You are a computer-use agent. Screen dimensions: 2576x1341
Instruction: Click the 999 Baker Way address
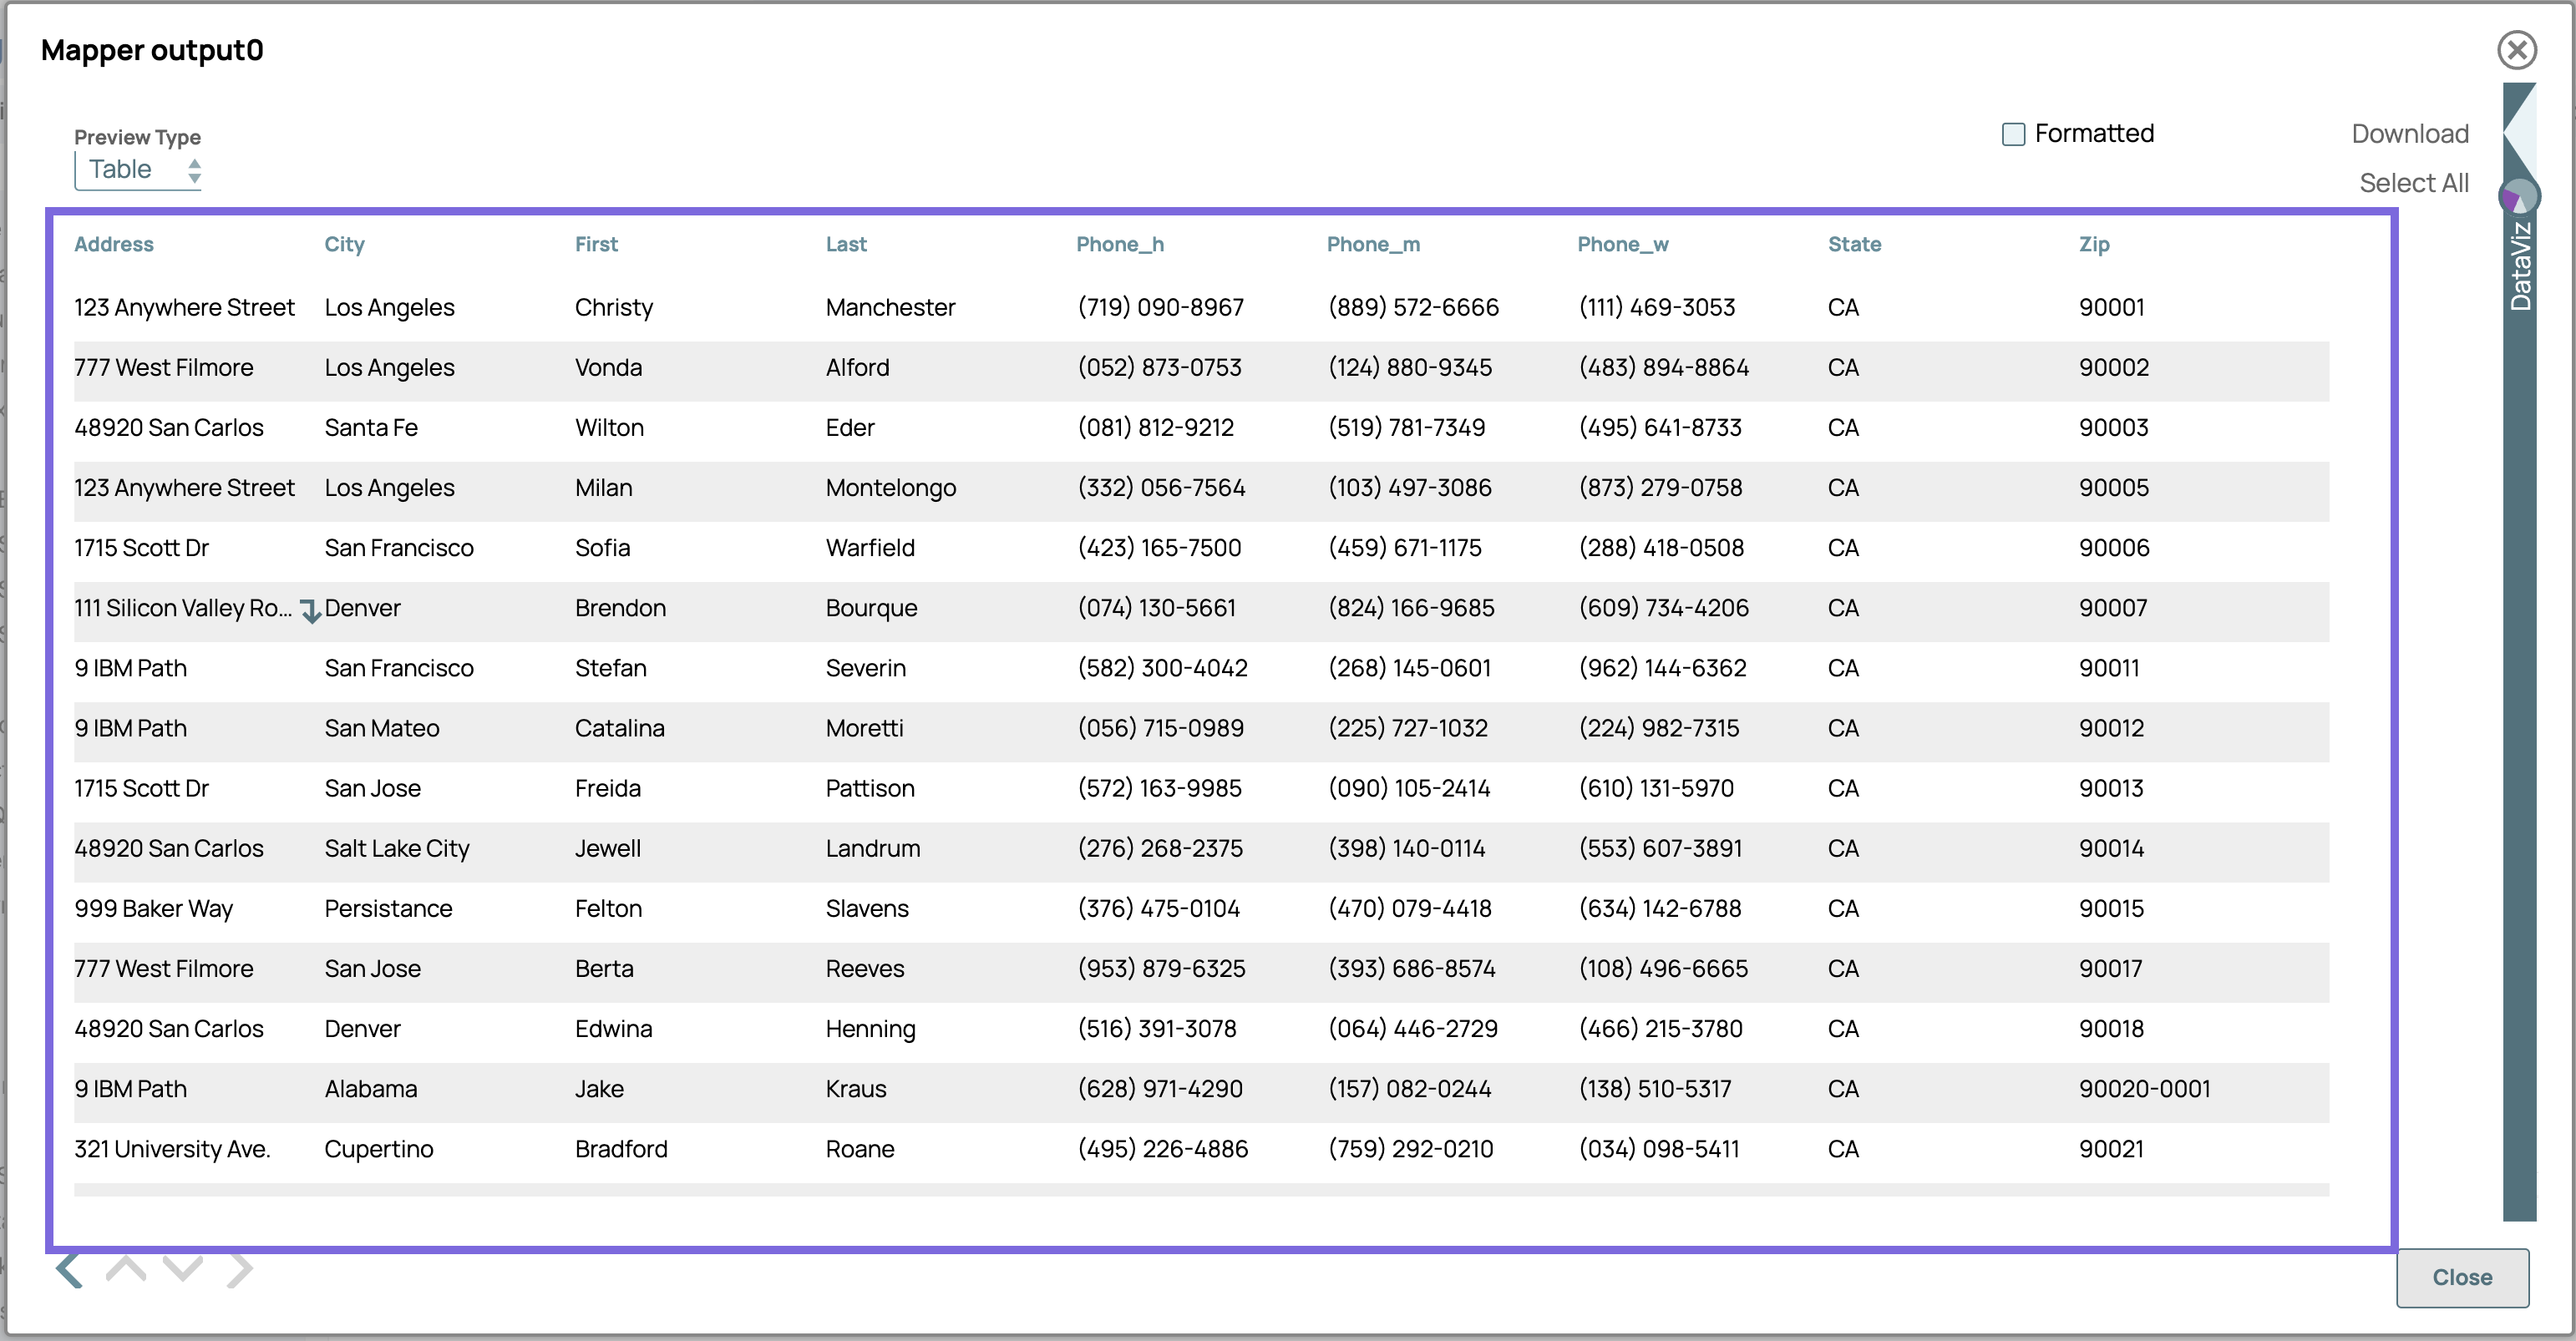point(153,908)
